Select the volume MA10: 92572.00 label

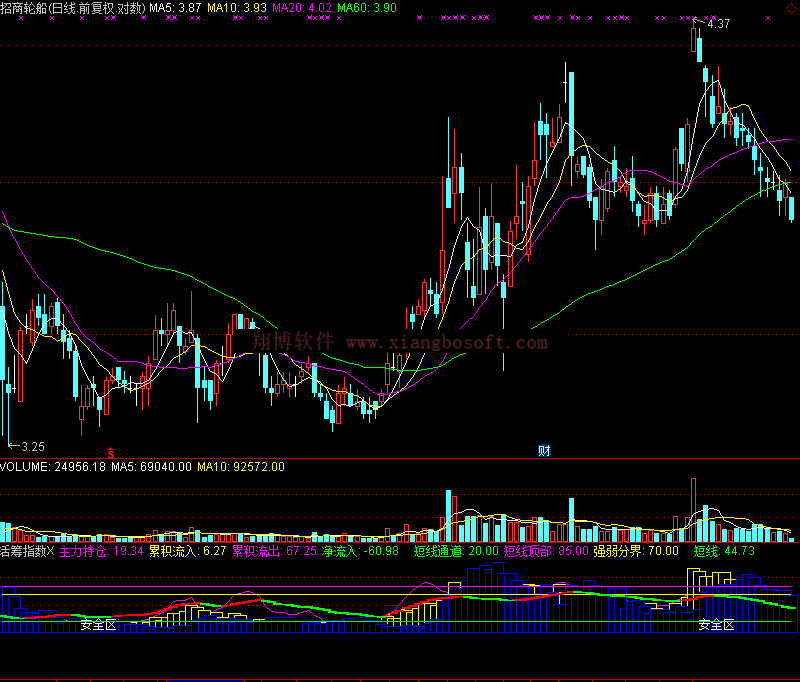pyautogui.click(x=241, y=467)
